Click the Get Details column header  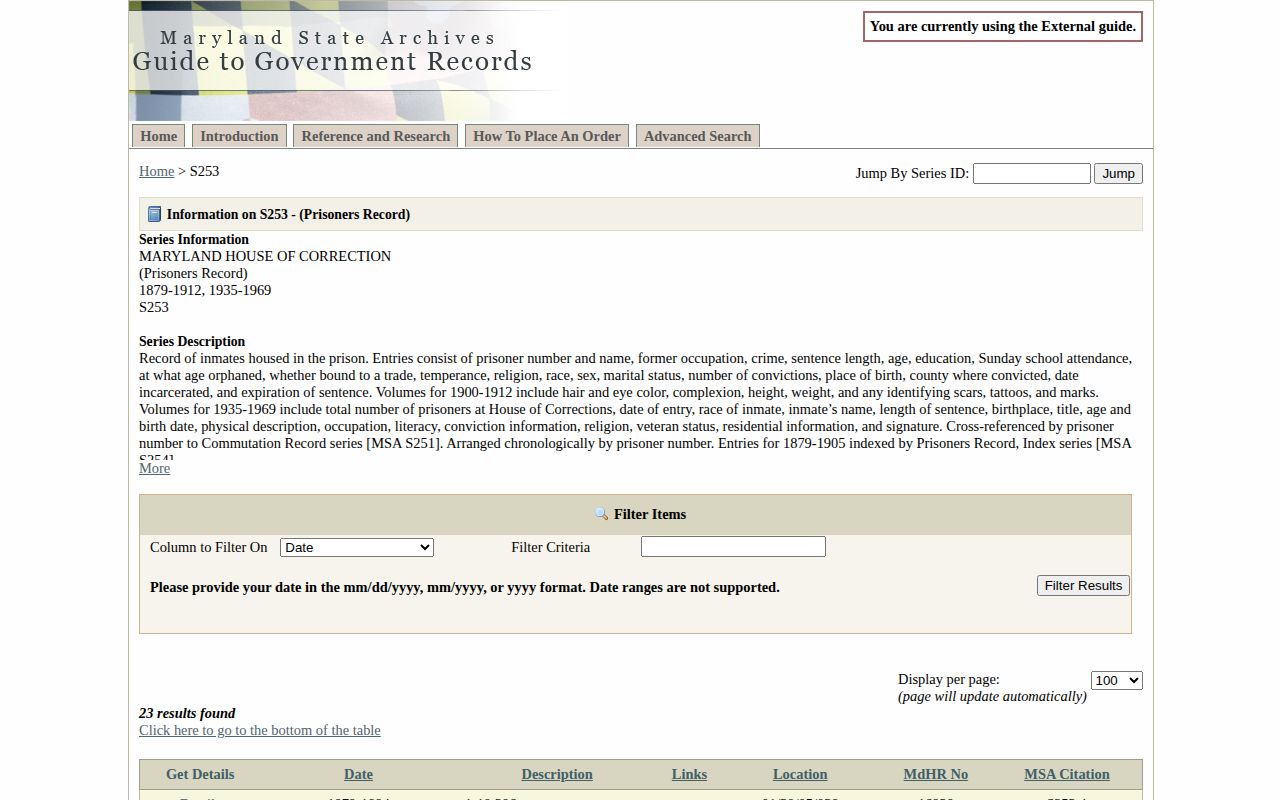point(200,774)
